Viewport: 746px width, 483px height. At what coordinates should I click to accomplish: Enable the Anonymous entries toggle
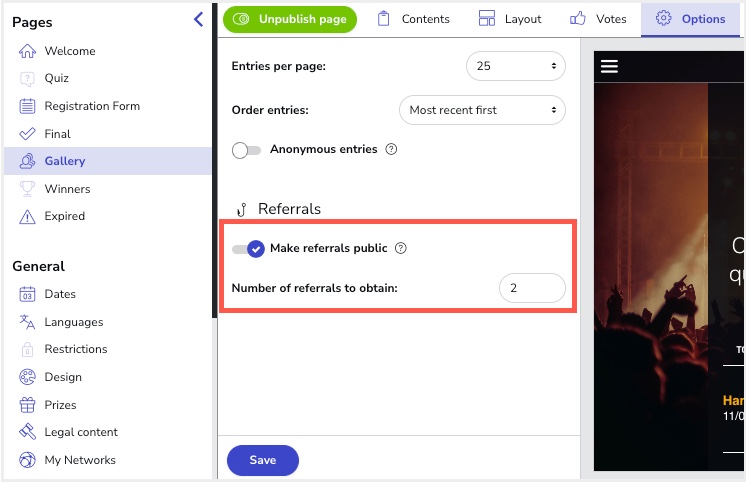(246, 150)
